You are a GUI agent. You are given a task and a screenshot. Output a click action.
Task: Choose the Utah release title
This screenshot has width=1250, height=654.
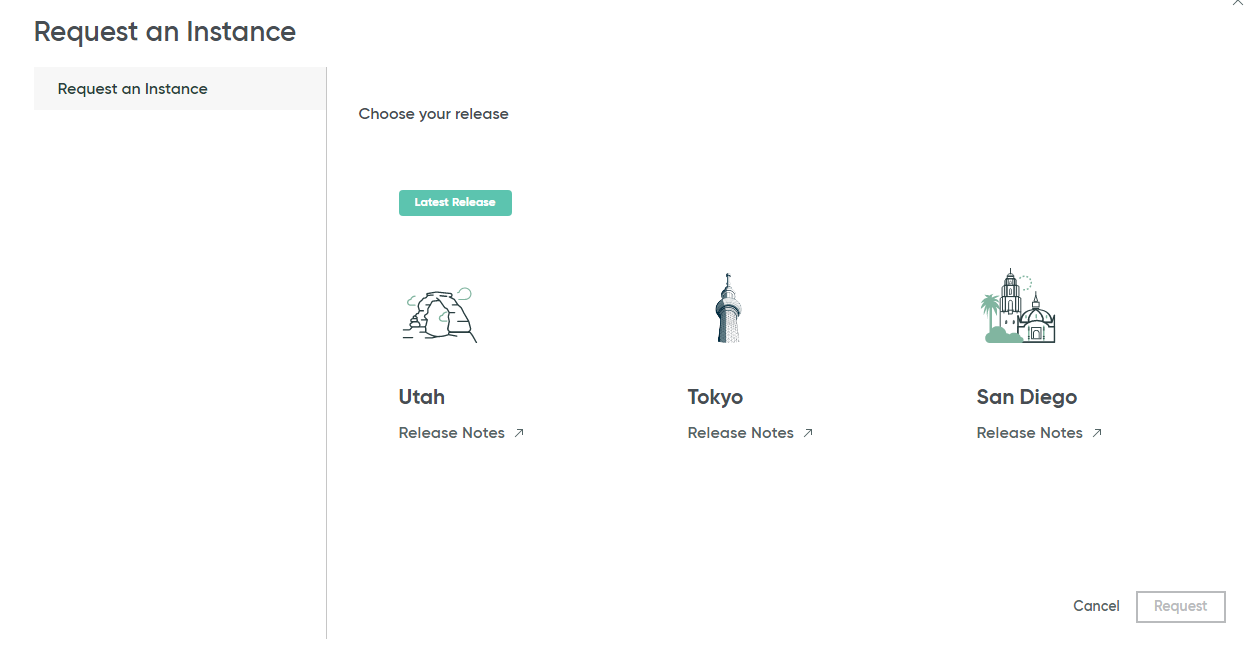422,397
